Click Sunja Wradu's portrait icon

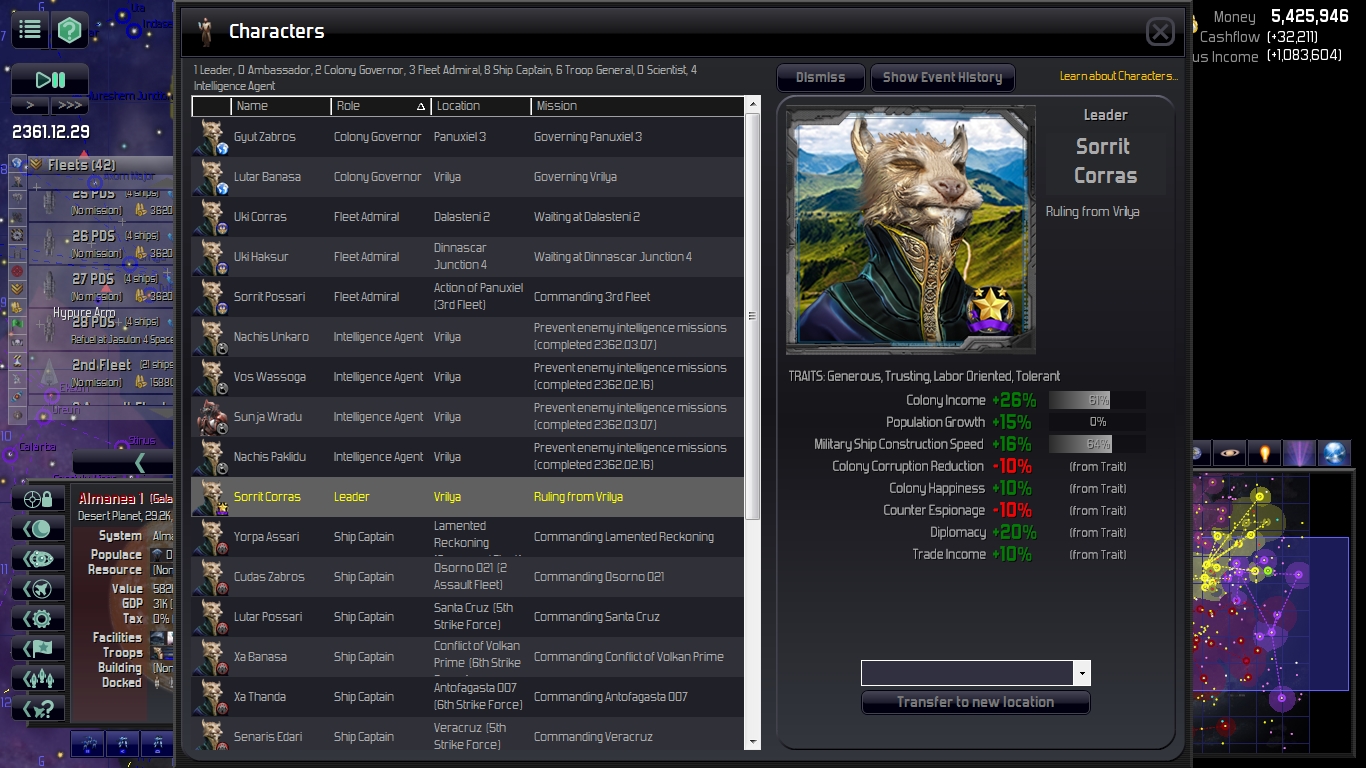212,417
